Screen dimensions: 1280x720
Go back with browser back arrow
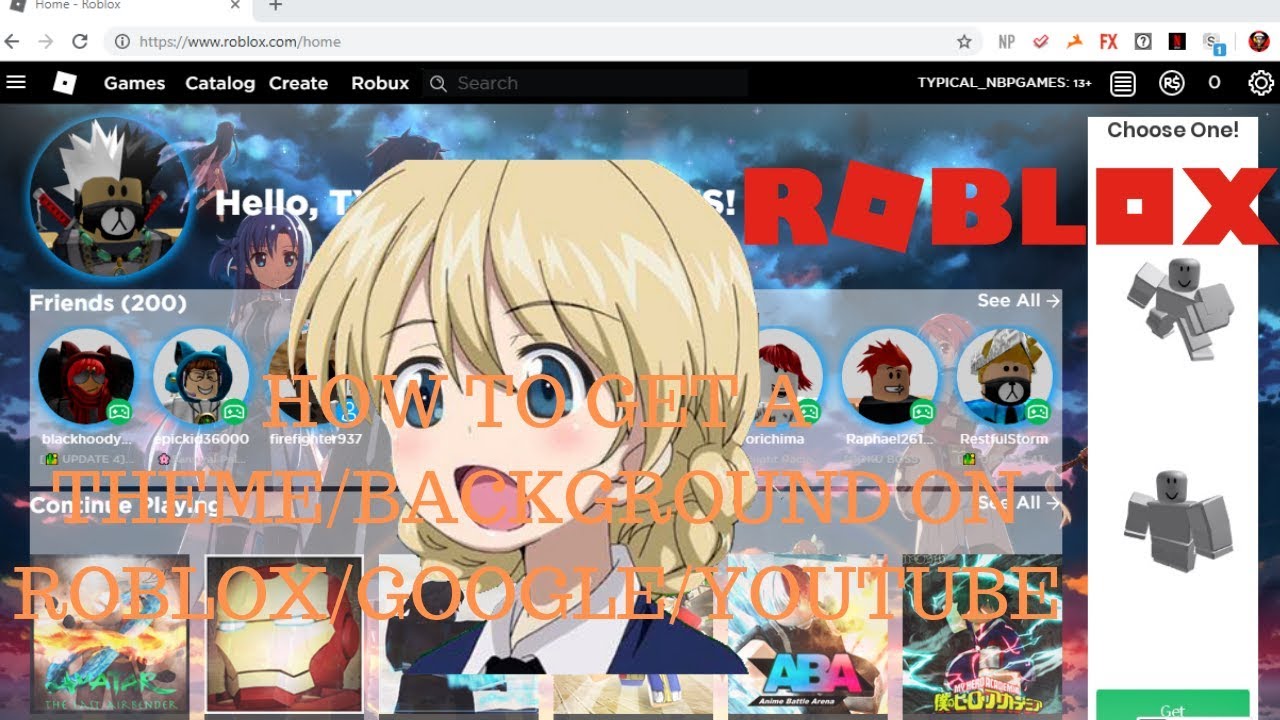pos(12,41)
